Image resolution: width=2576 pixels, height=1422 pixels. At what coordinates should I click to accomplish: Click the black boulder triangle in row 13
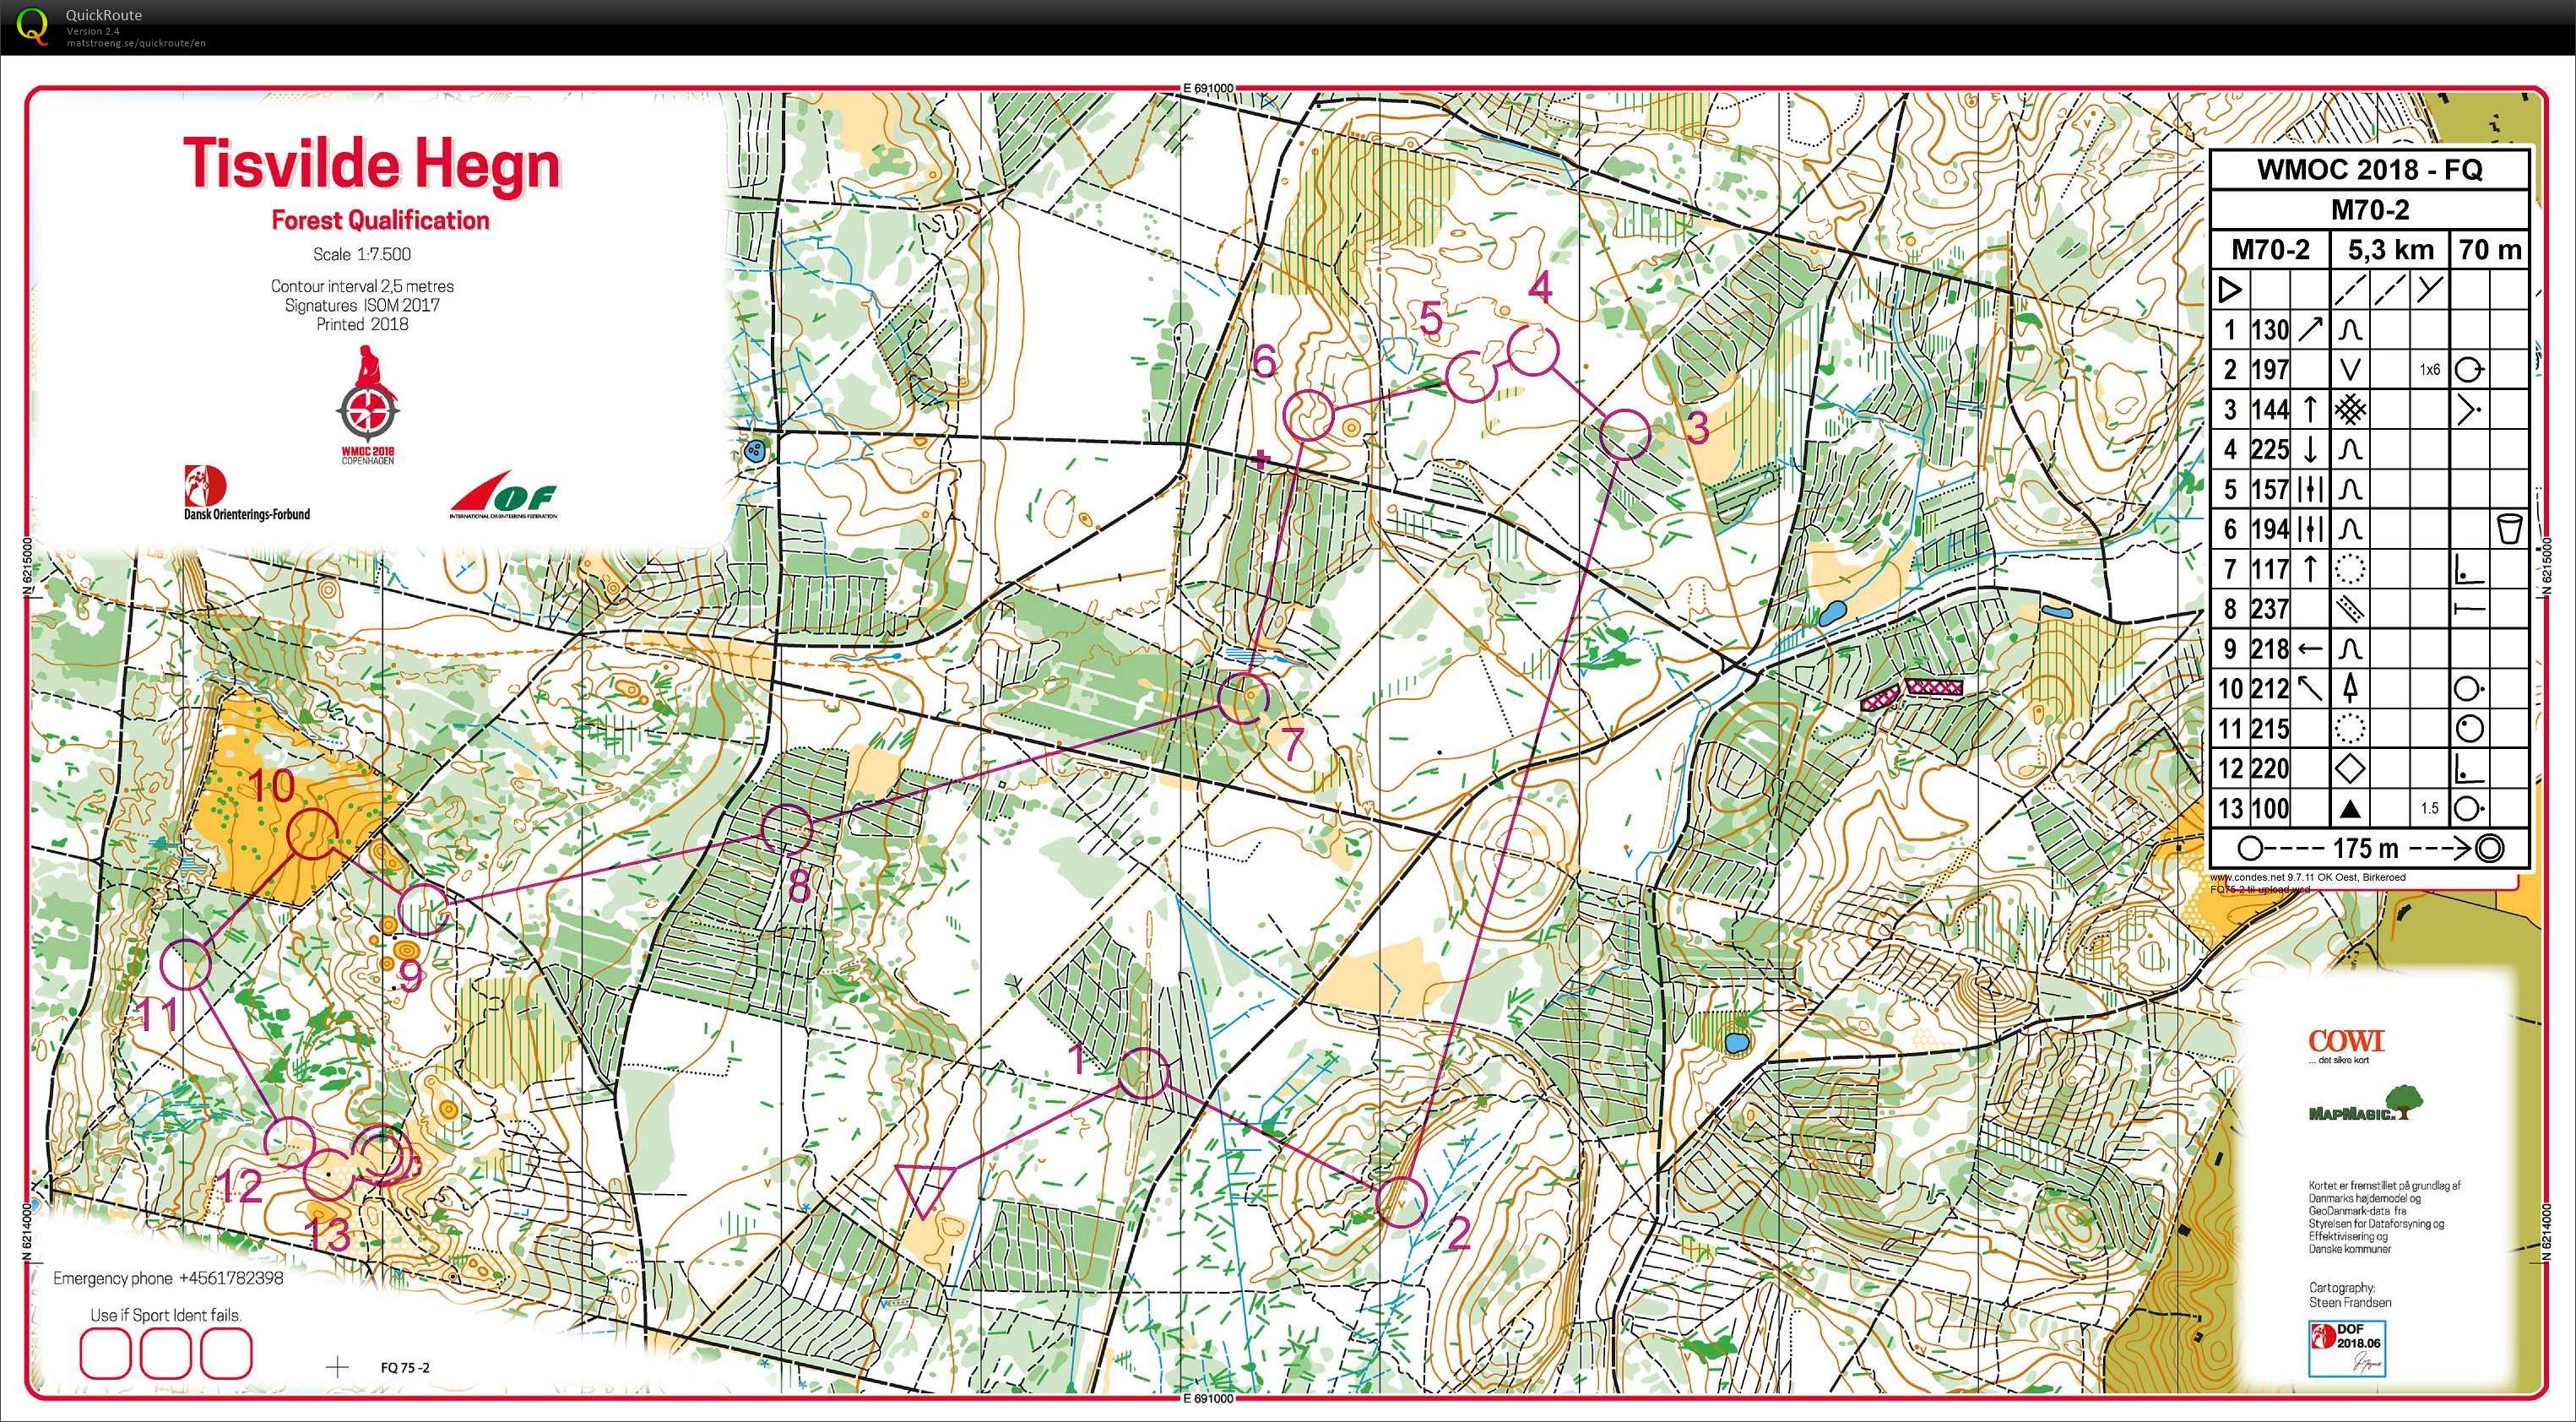tap(2350, 808)
